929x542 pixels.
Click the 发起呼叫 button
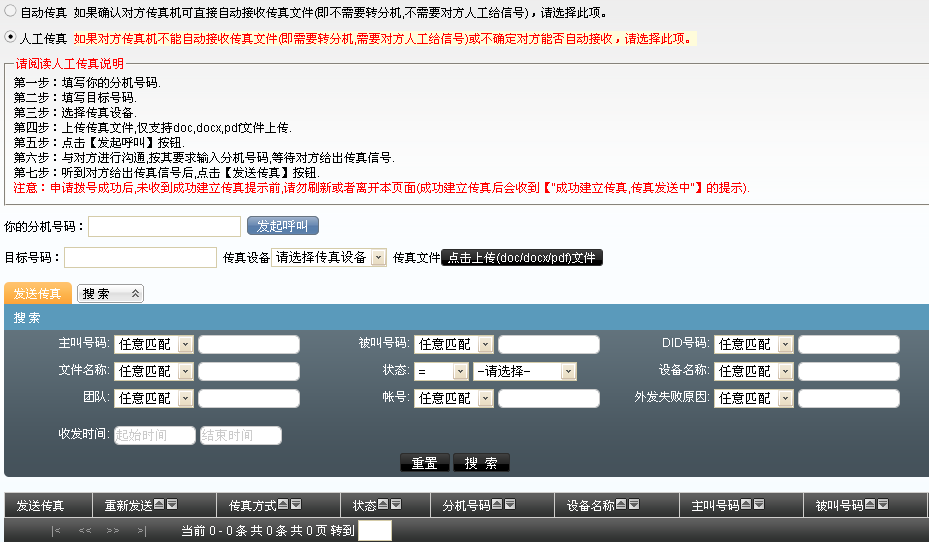[x=282, y=226]
